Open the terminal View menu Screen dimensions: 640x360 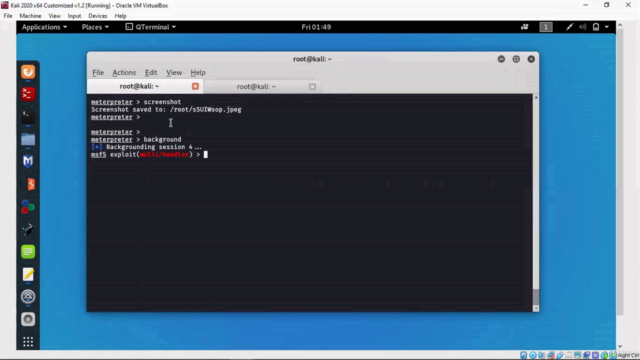tap(174, 73)
